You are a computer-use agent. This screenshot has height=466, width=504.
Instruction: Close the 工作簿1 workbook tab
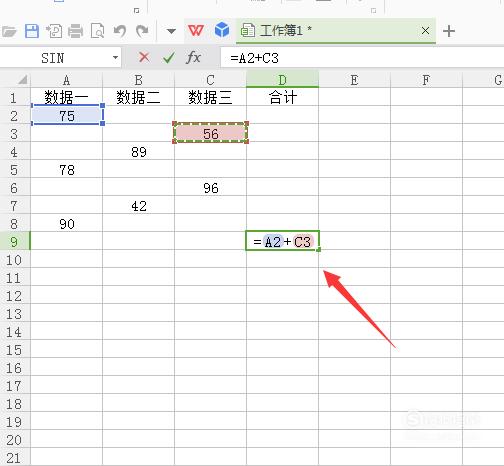425,31
